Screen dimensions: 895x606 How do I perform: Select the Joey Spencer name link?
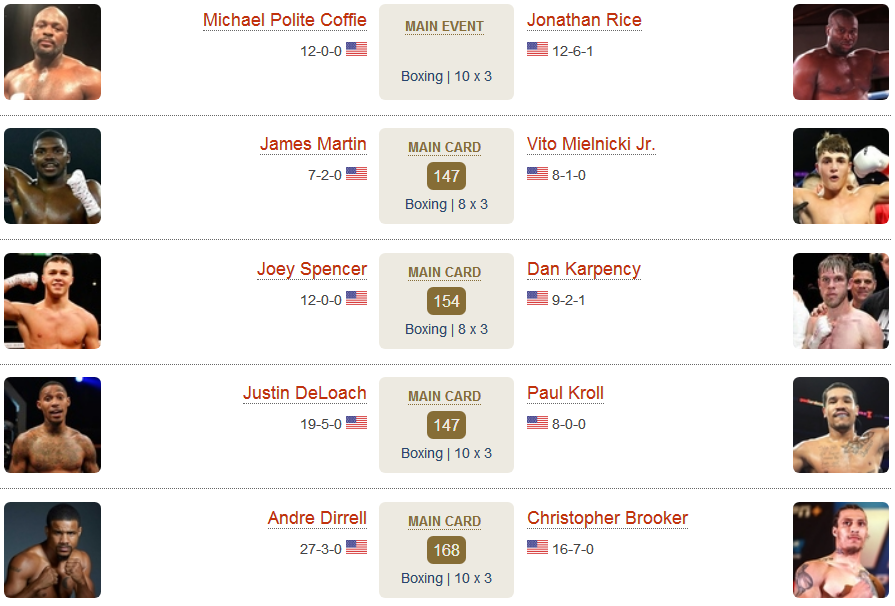pos(312,269)
